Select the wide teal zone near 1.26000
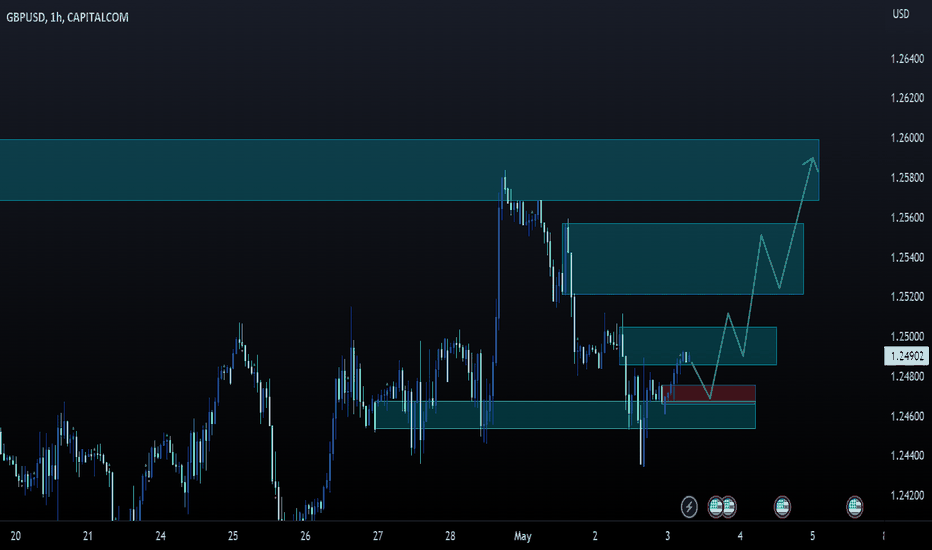The width and height of the screenshot is (932, 550). [410, 170]
